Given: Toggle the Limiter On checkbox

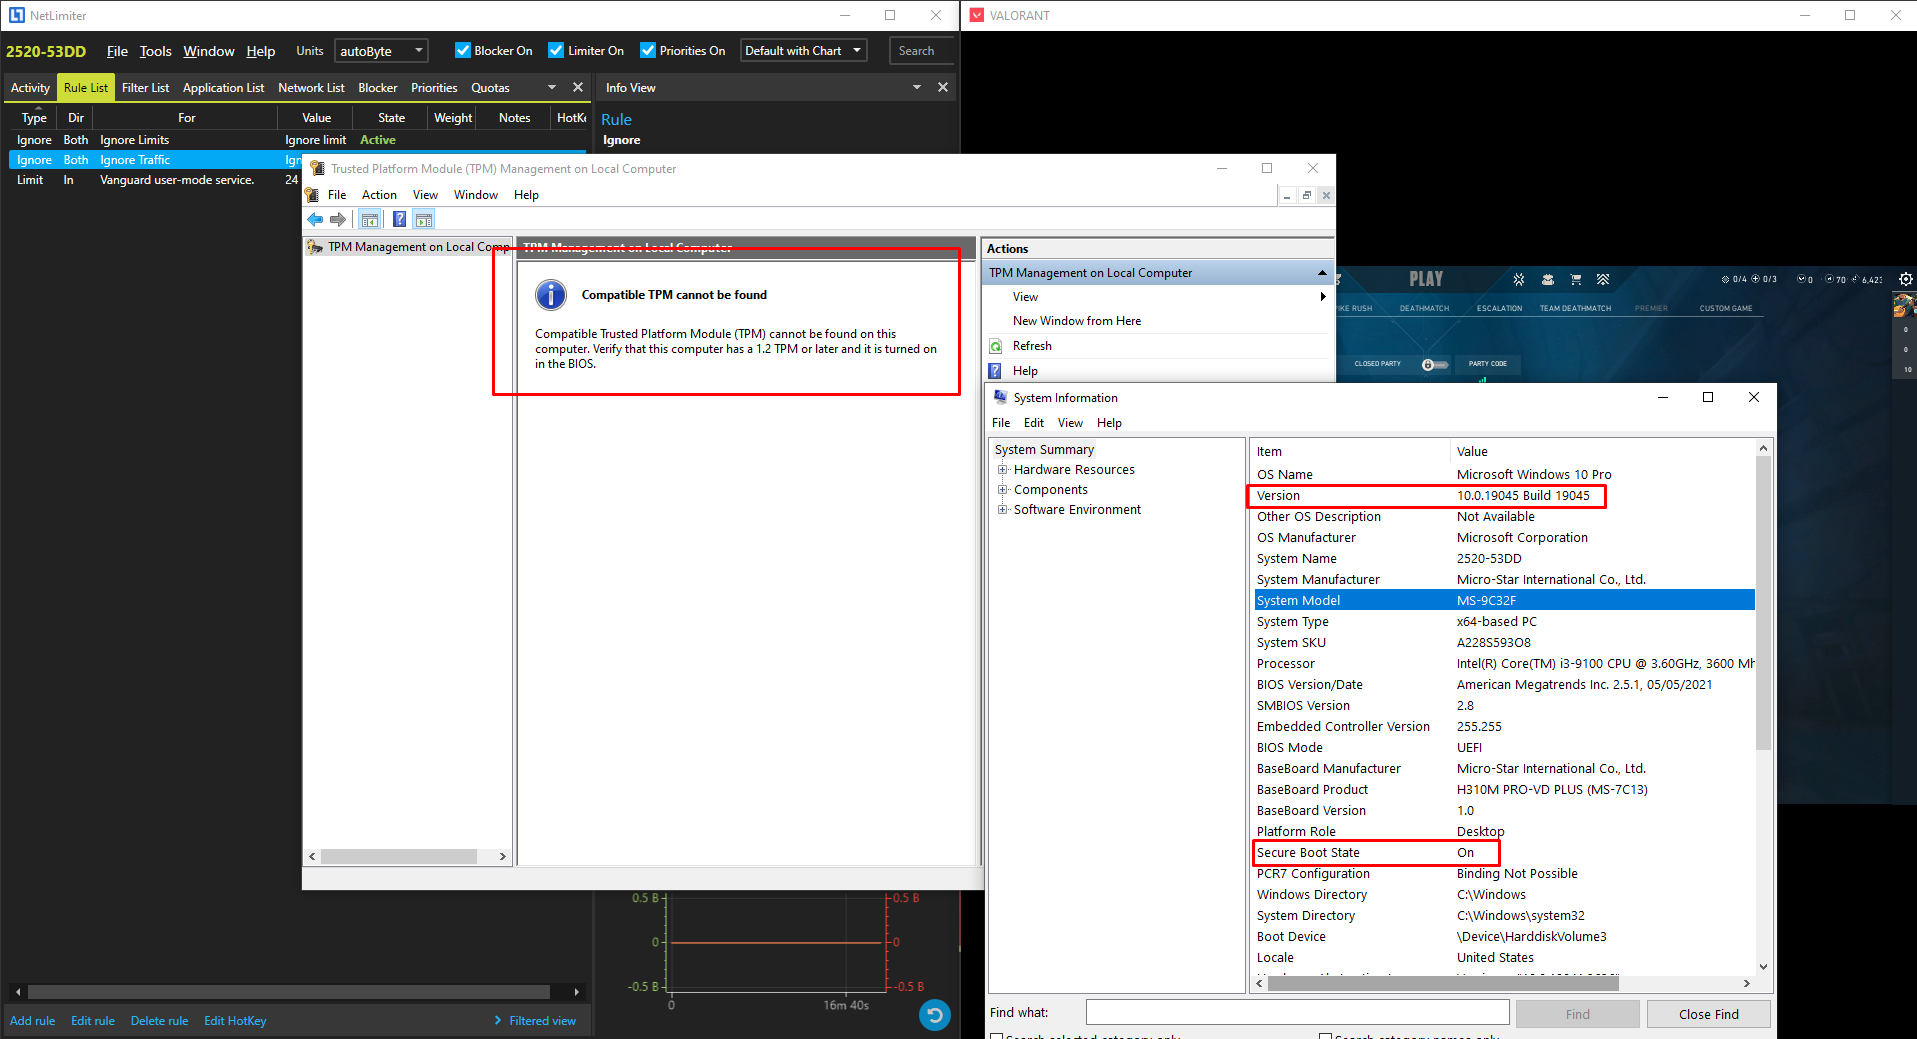Looking at the screenshot, I should click(556, 50).
